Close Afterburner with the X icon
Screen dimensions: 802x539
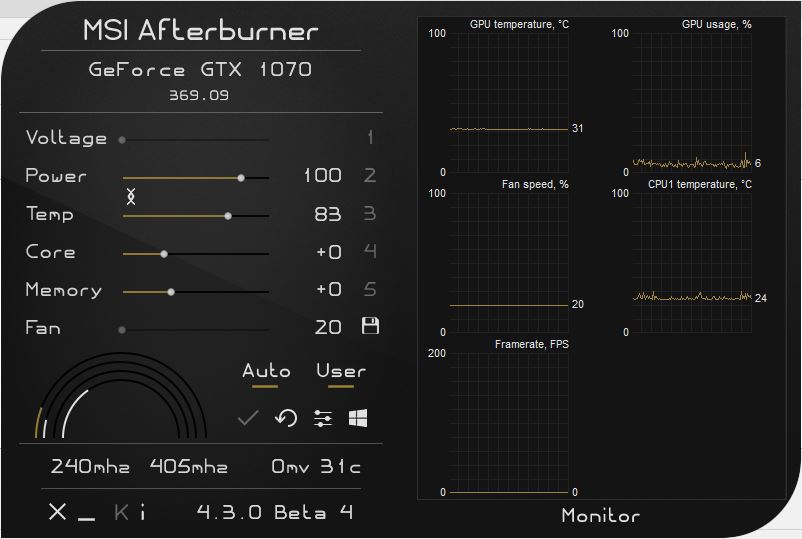pyautogui.click(x=57, y=511)
